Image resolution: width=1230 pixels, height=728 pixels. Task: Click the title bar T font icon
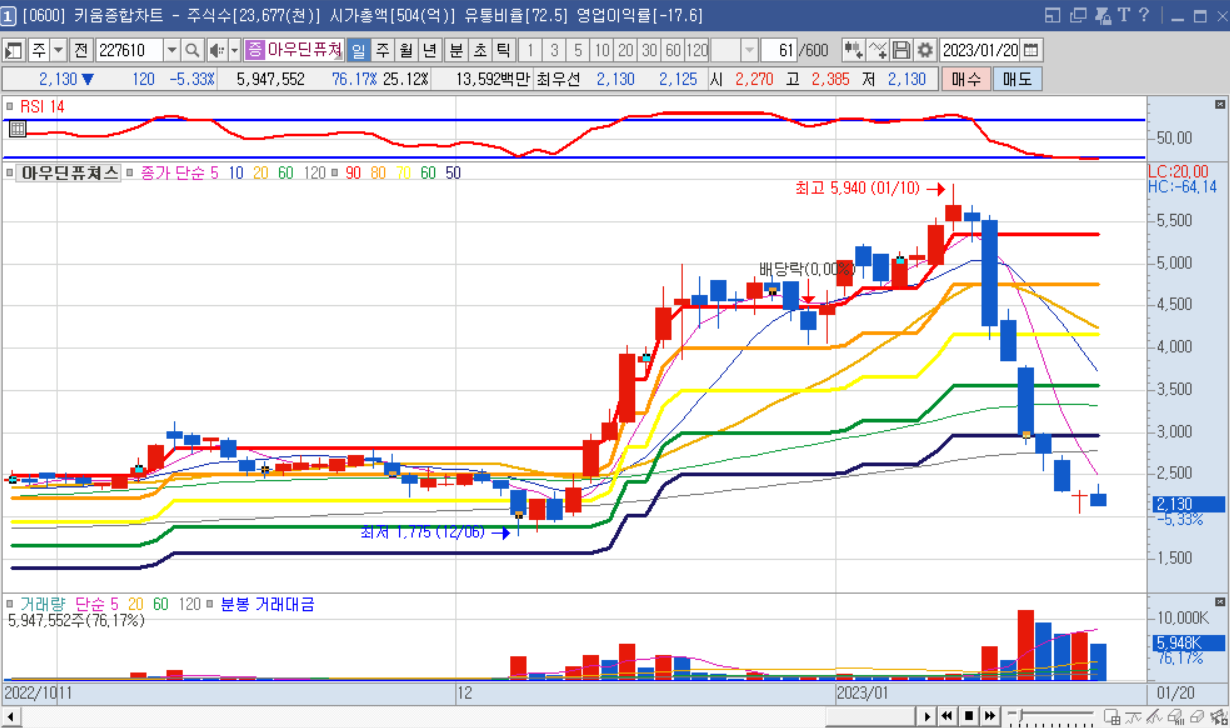(1123, 15)
